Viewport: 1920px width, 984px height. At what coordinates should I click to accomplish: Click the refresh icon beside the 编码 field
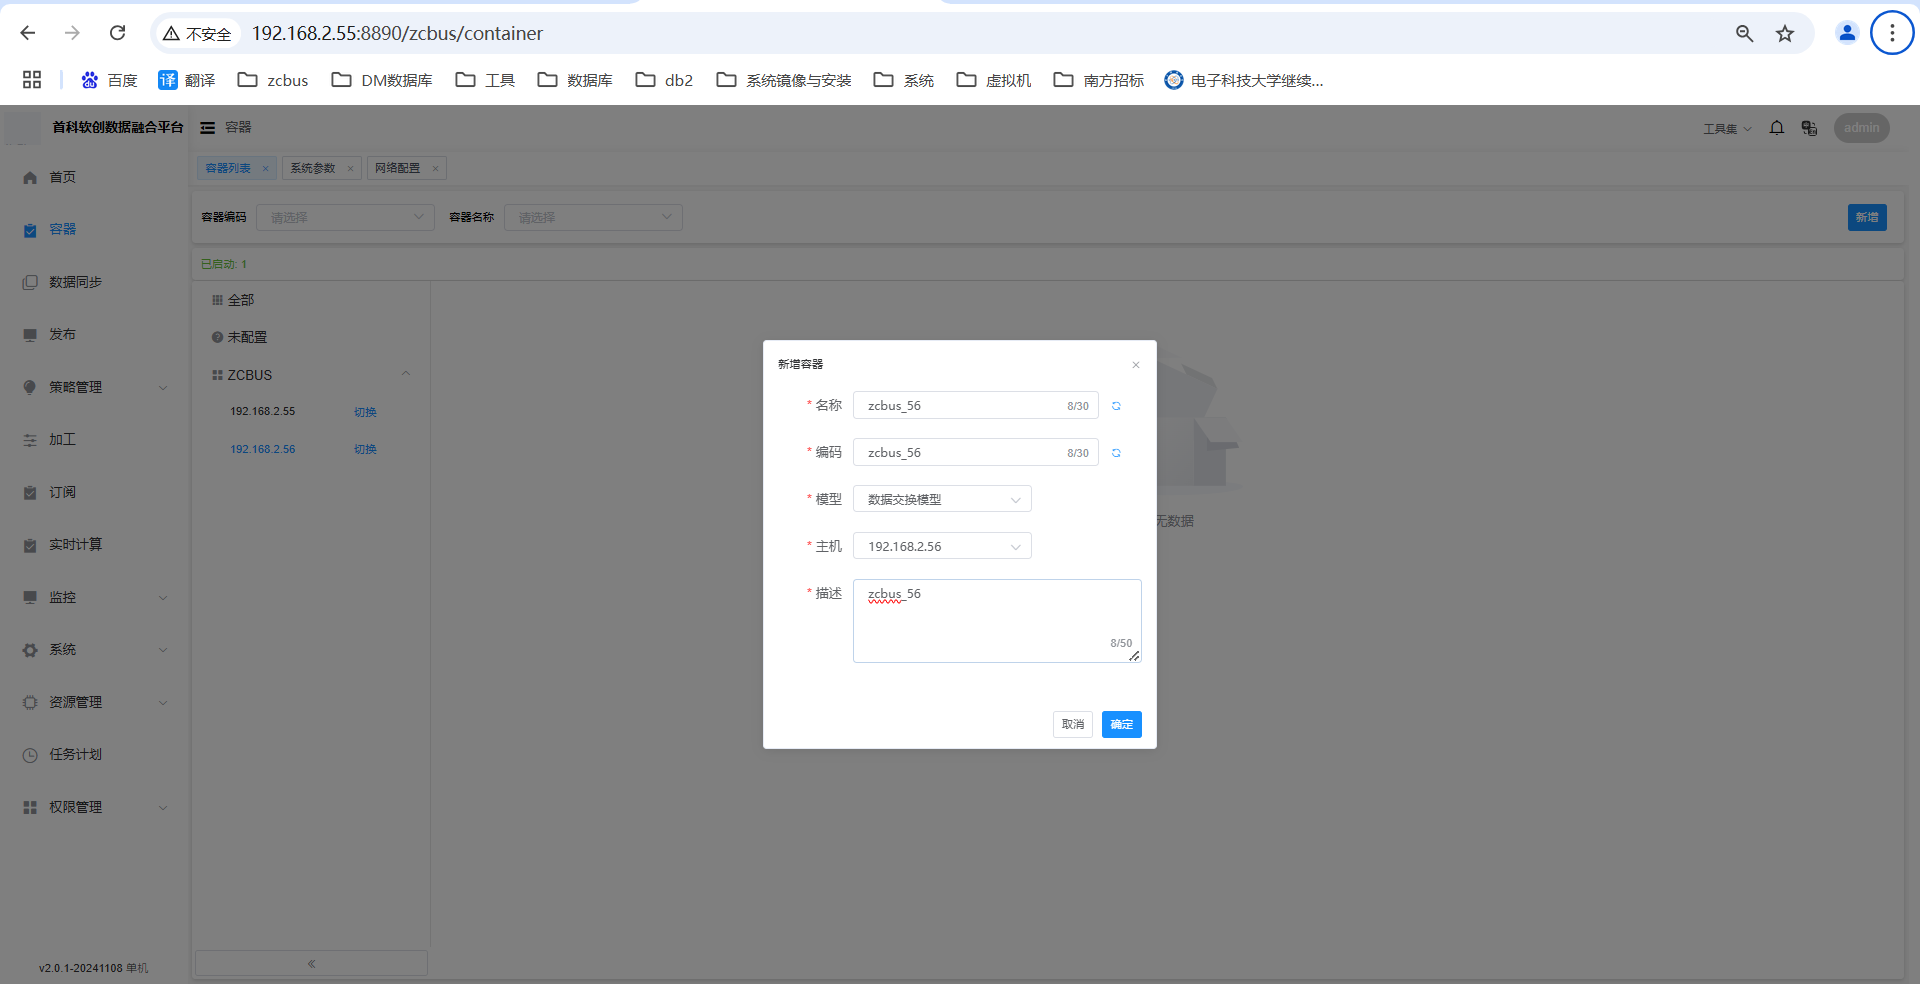point(1116,453)
